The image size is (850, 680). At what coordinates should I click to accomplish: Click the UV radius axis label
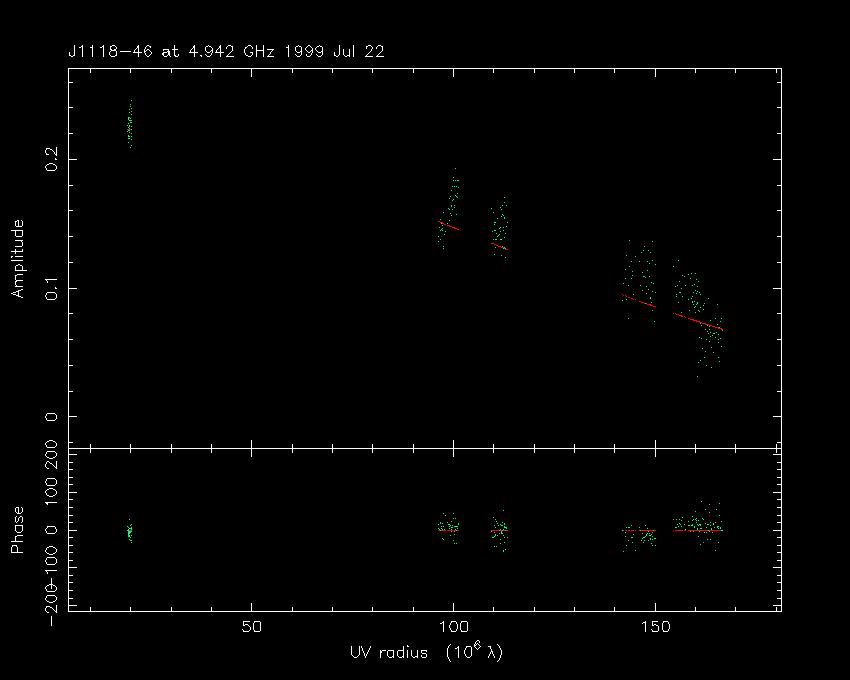pos(426,651)
